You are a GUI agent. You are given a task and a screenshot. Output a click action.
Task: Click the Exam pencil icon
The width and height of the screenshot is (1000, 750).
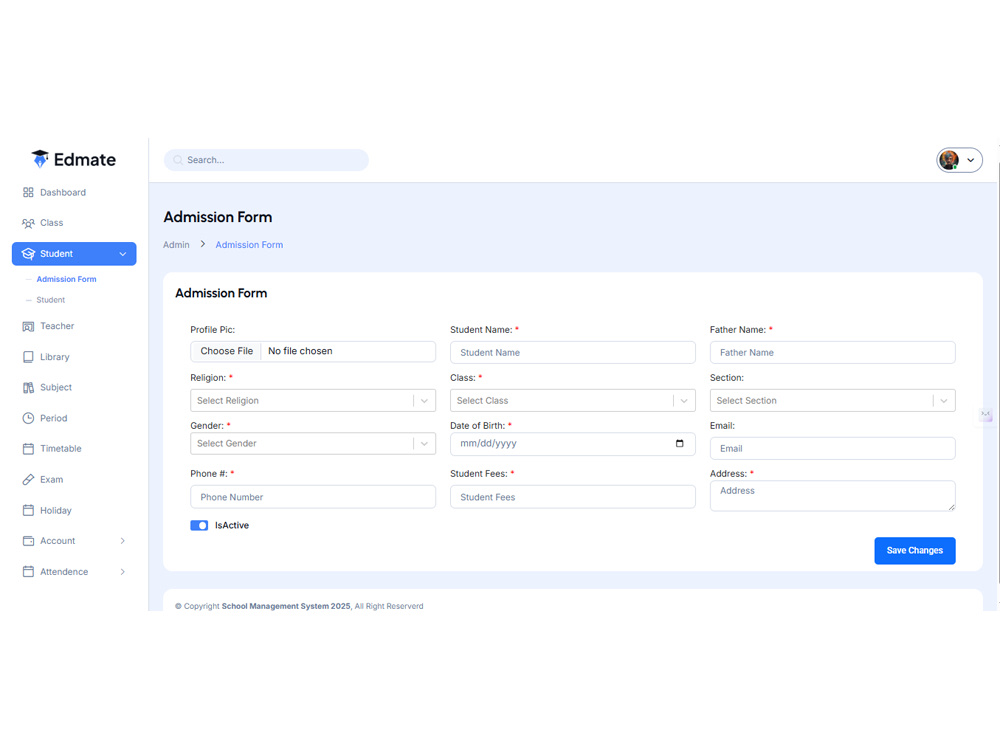pyautogui.click(x=28, y=480)
